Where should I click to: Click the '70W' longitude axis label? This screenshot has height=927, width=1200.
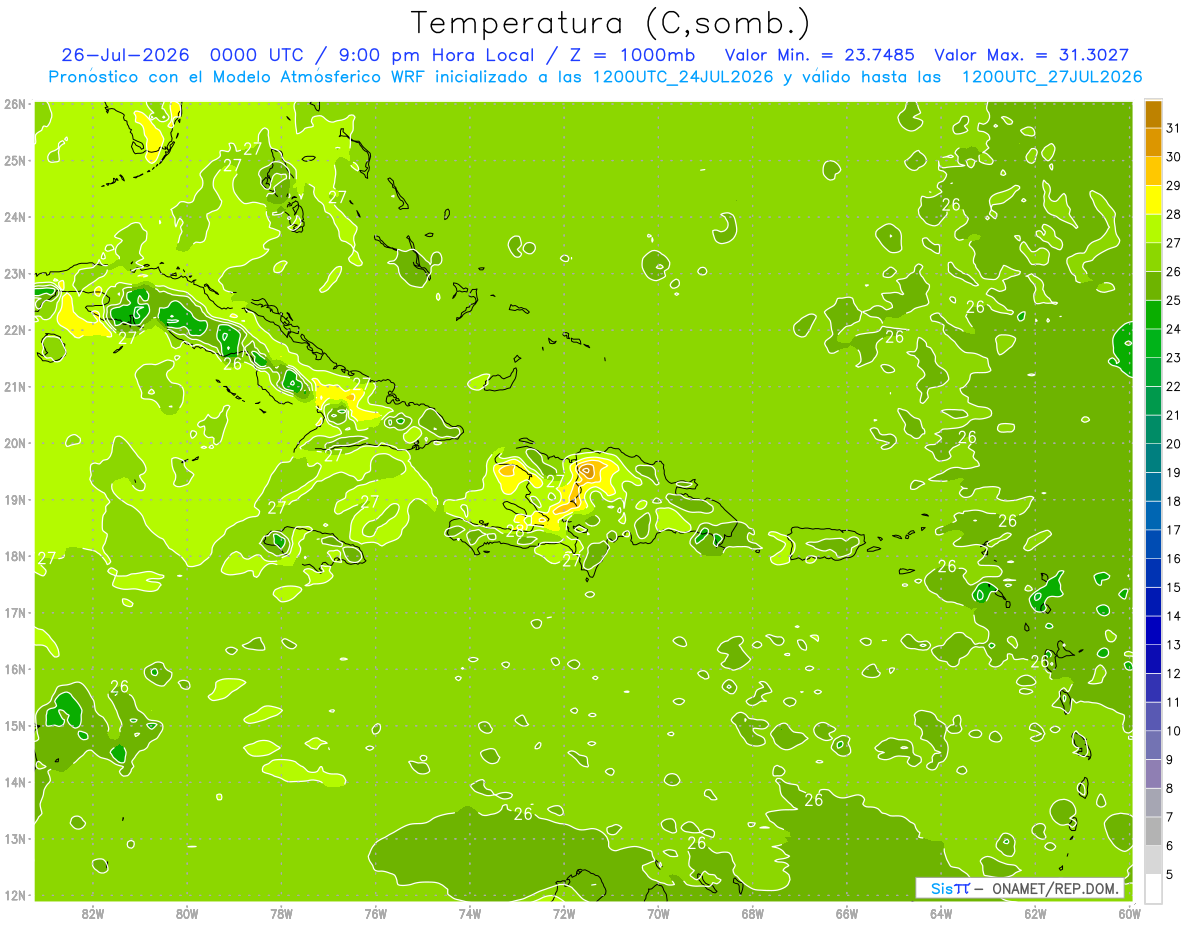point(658,913)
